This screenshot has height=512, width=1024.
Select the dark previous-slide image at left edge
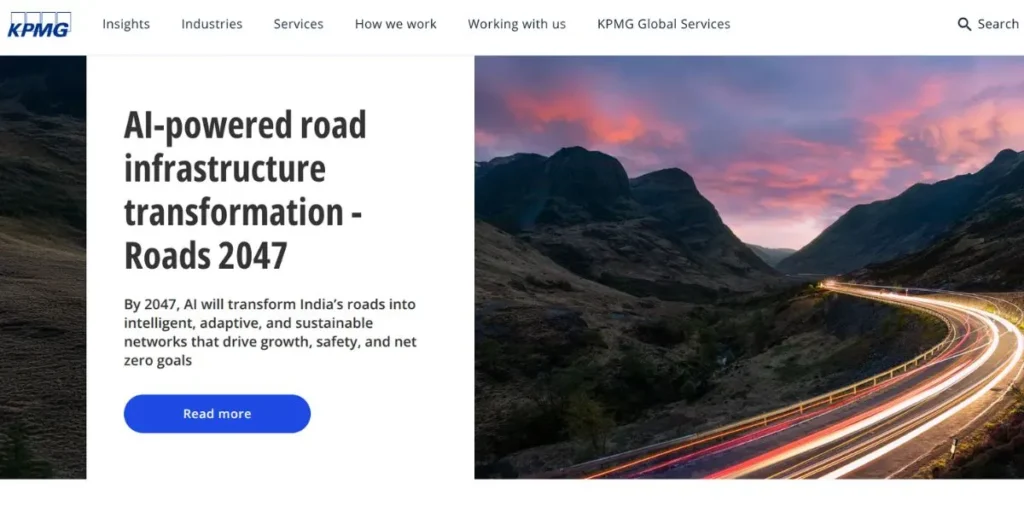pyautogui.click(x=43, y=267)
